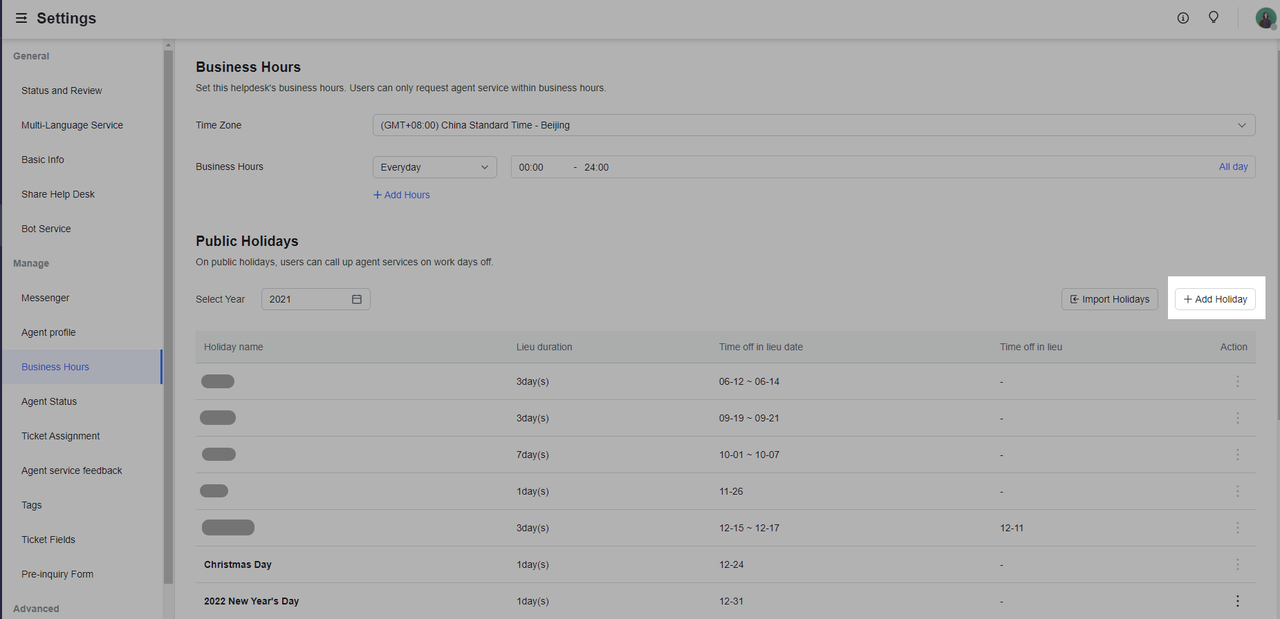The width and height of the screenshot is (1280, 619).
Task: Open action menu for 11-26 holiday row
Action: 1237,491
